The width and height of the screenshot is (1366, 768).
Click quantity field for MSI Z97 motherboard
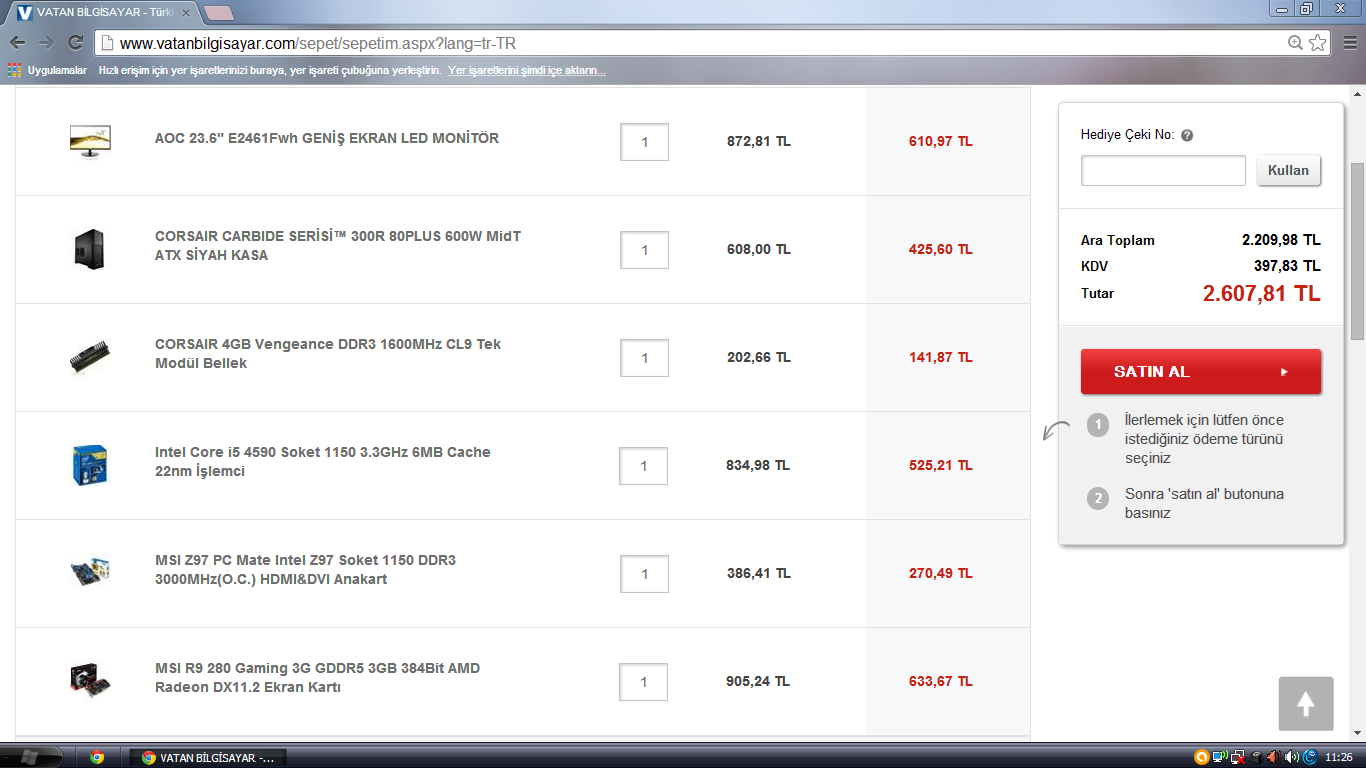click(x=644, y=574)
